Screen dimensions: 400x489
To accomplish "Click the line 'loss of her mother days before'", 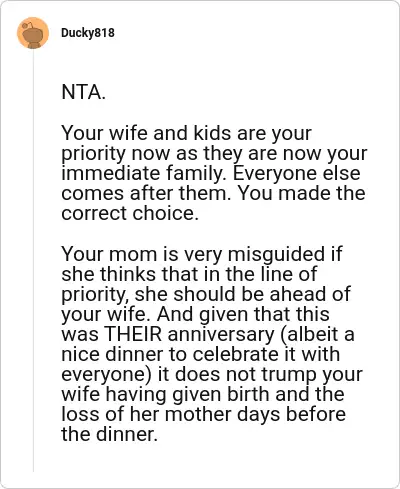I will 203,415.
